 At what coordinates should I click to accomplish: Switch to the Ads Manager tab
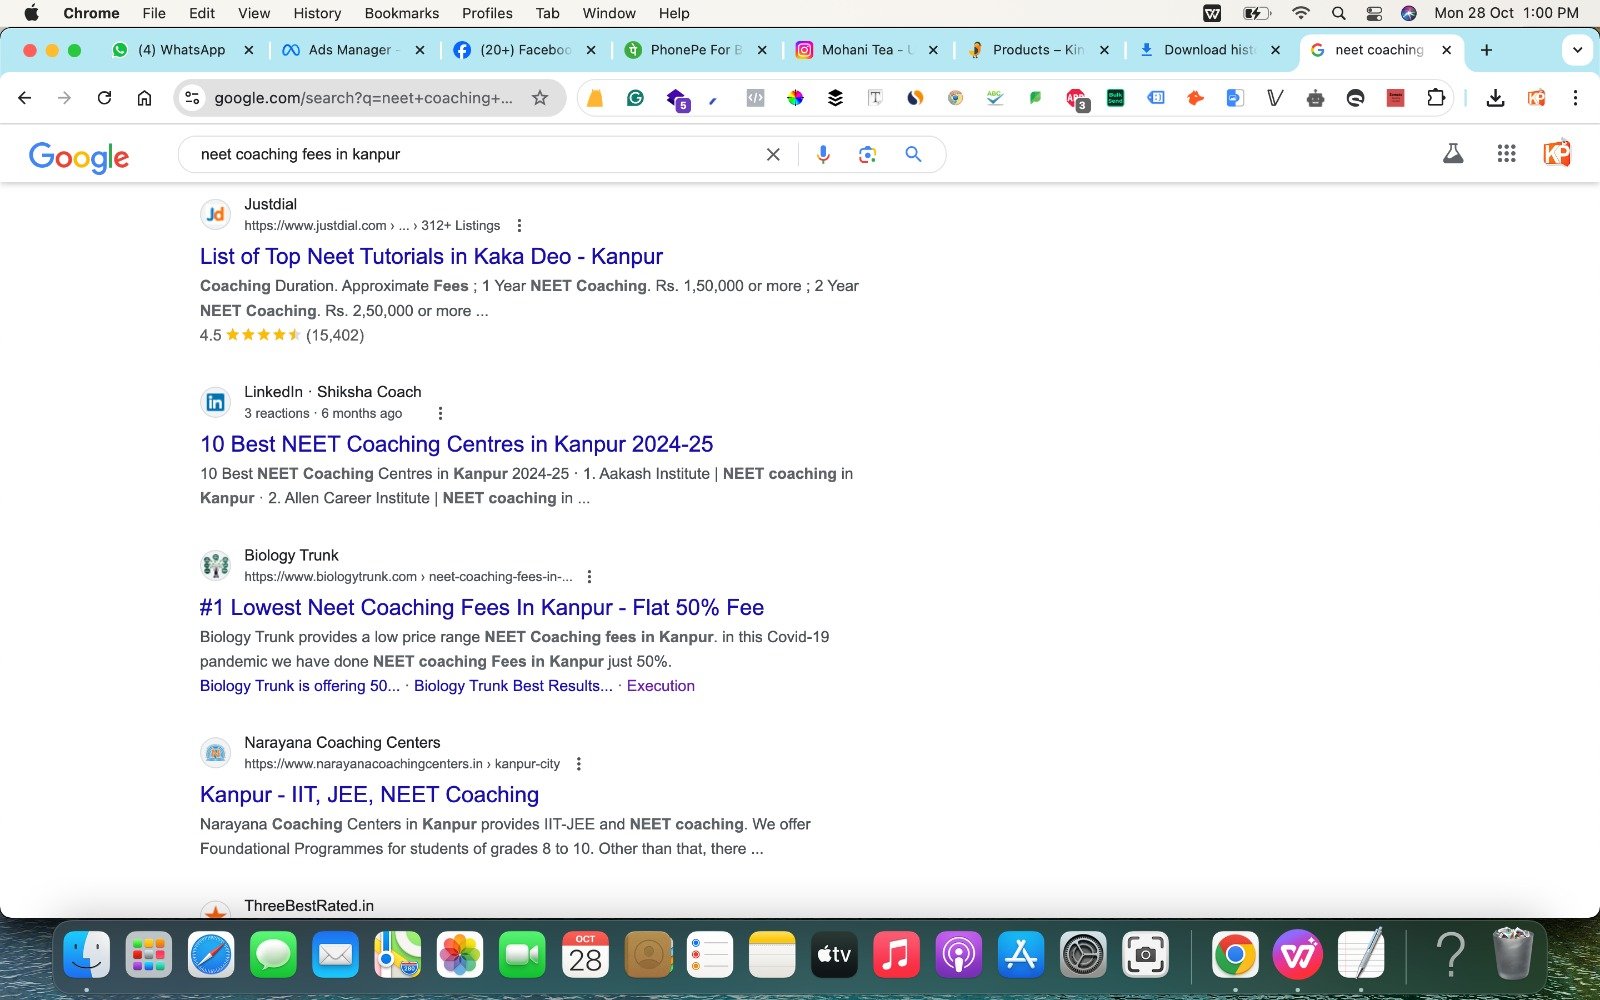pos(349,50)
